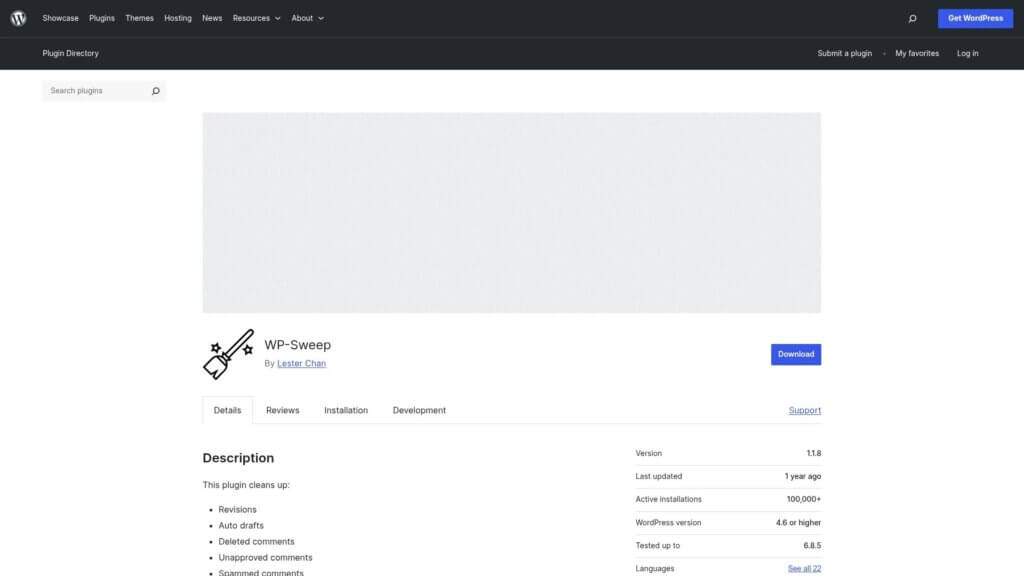Image resolution: width=1024 pixels, height=576 pixels.
Task: Click the Get WordPress button
Action: (x=975, y=18)
